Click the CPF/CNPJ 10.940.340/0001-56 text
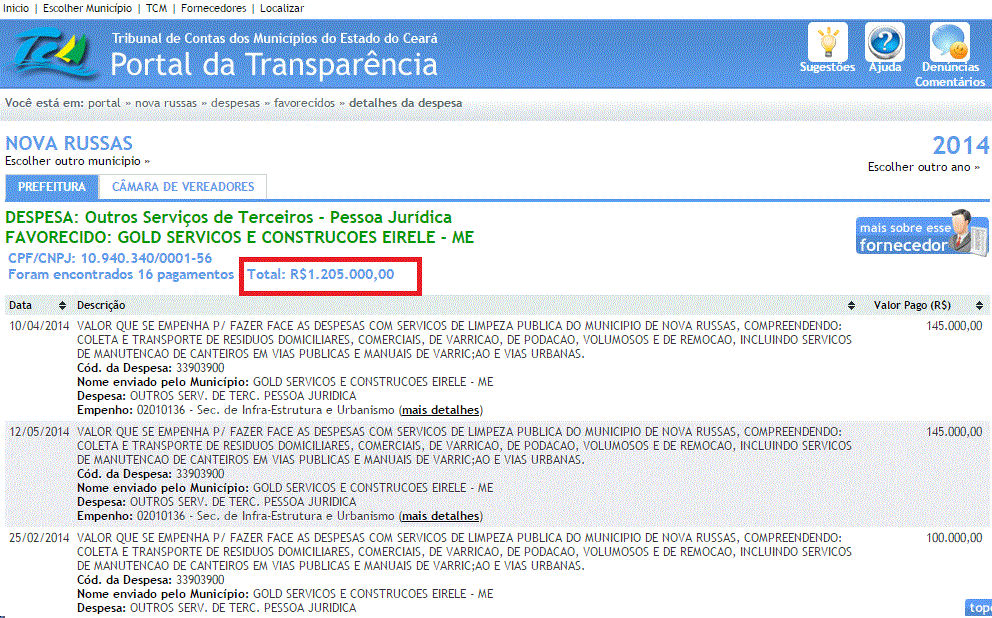This screenshot has width=992, height=618. click(x=110, y=258)
